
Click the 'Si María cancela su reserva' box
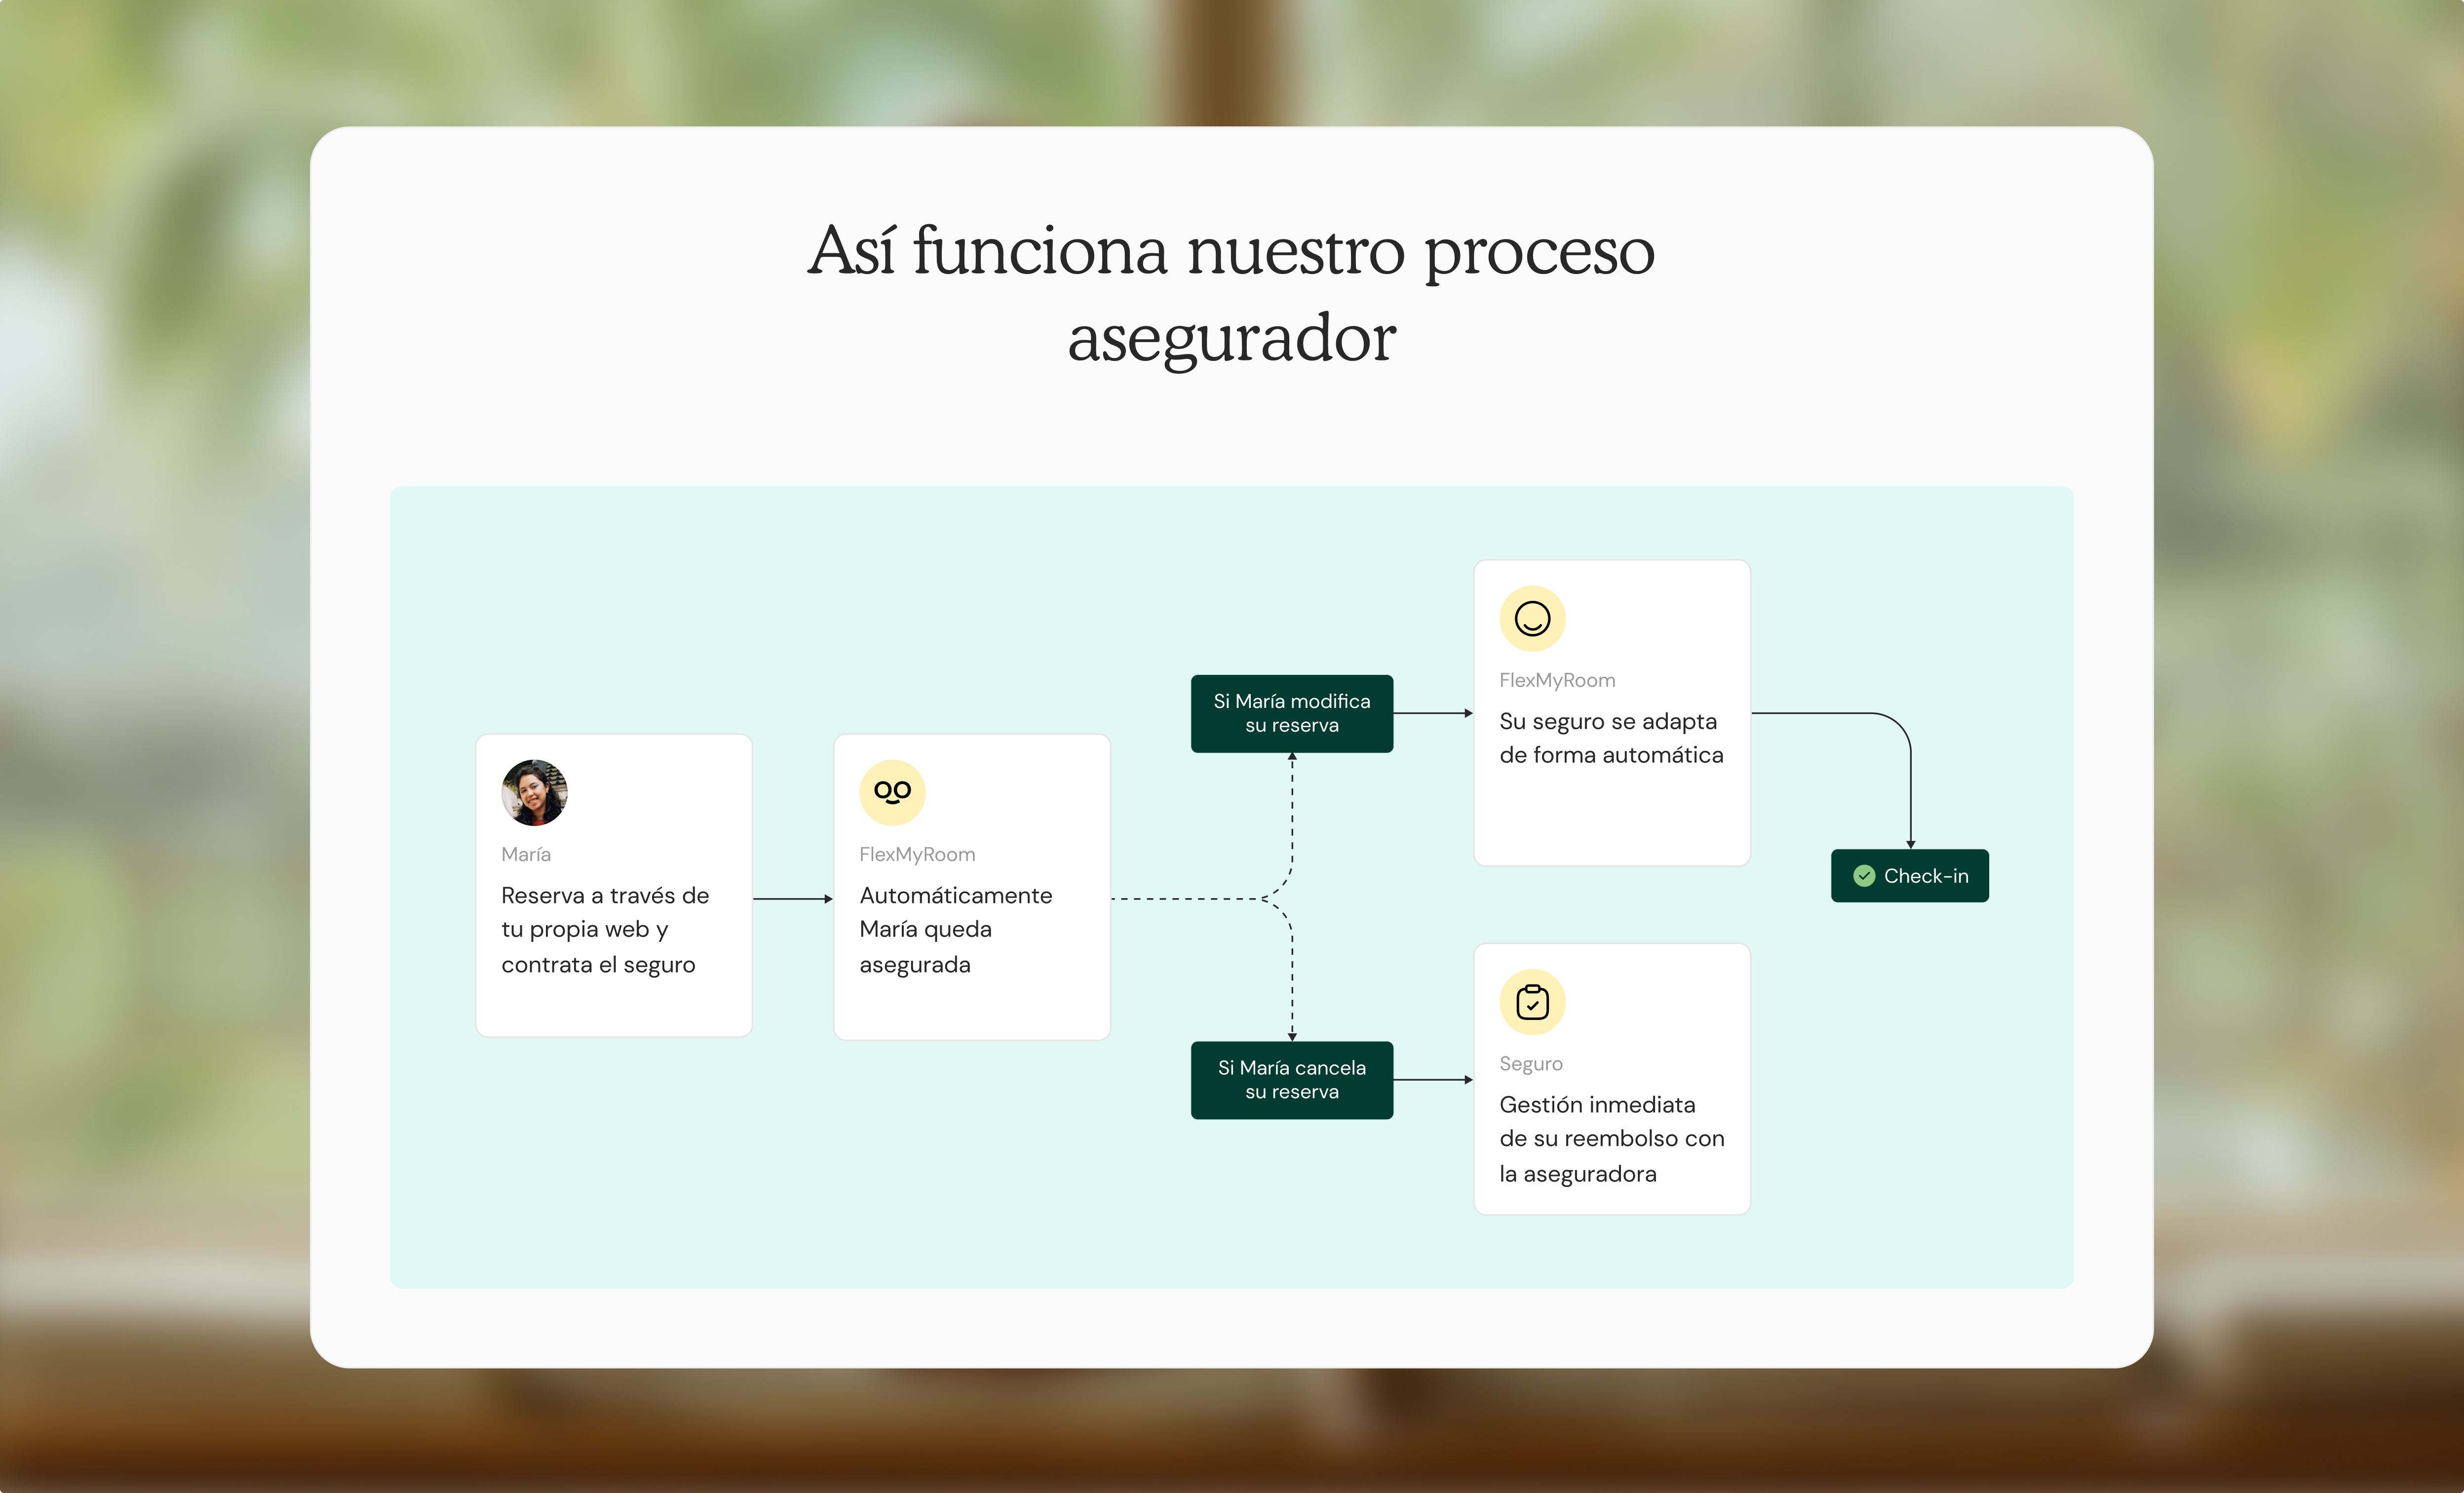click(1292, 1080)
